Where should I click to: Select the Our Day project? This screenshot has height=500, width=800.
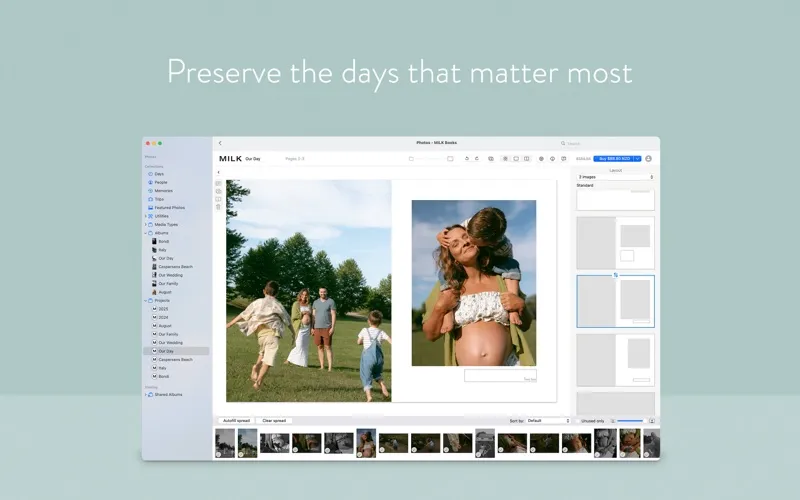[x=177, y=352]
